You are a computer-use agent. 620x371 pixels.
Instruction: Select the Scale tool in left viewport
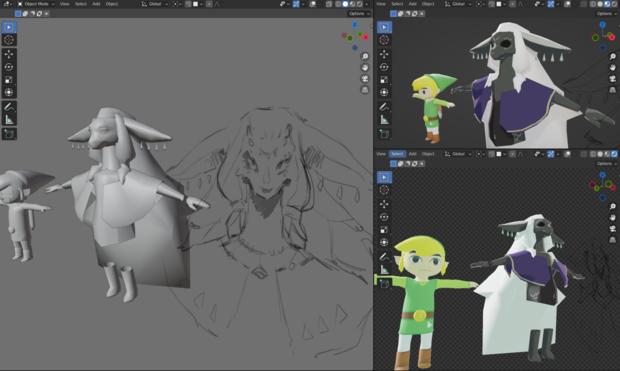[x=9, y=80]
